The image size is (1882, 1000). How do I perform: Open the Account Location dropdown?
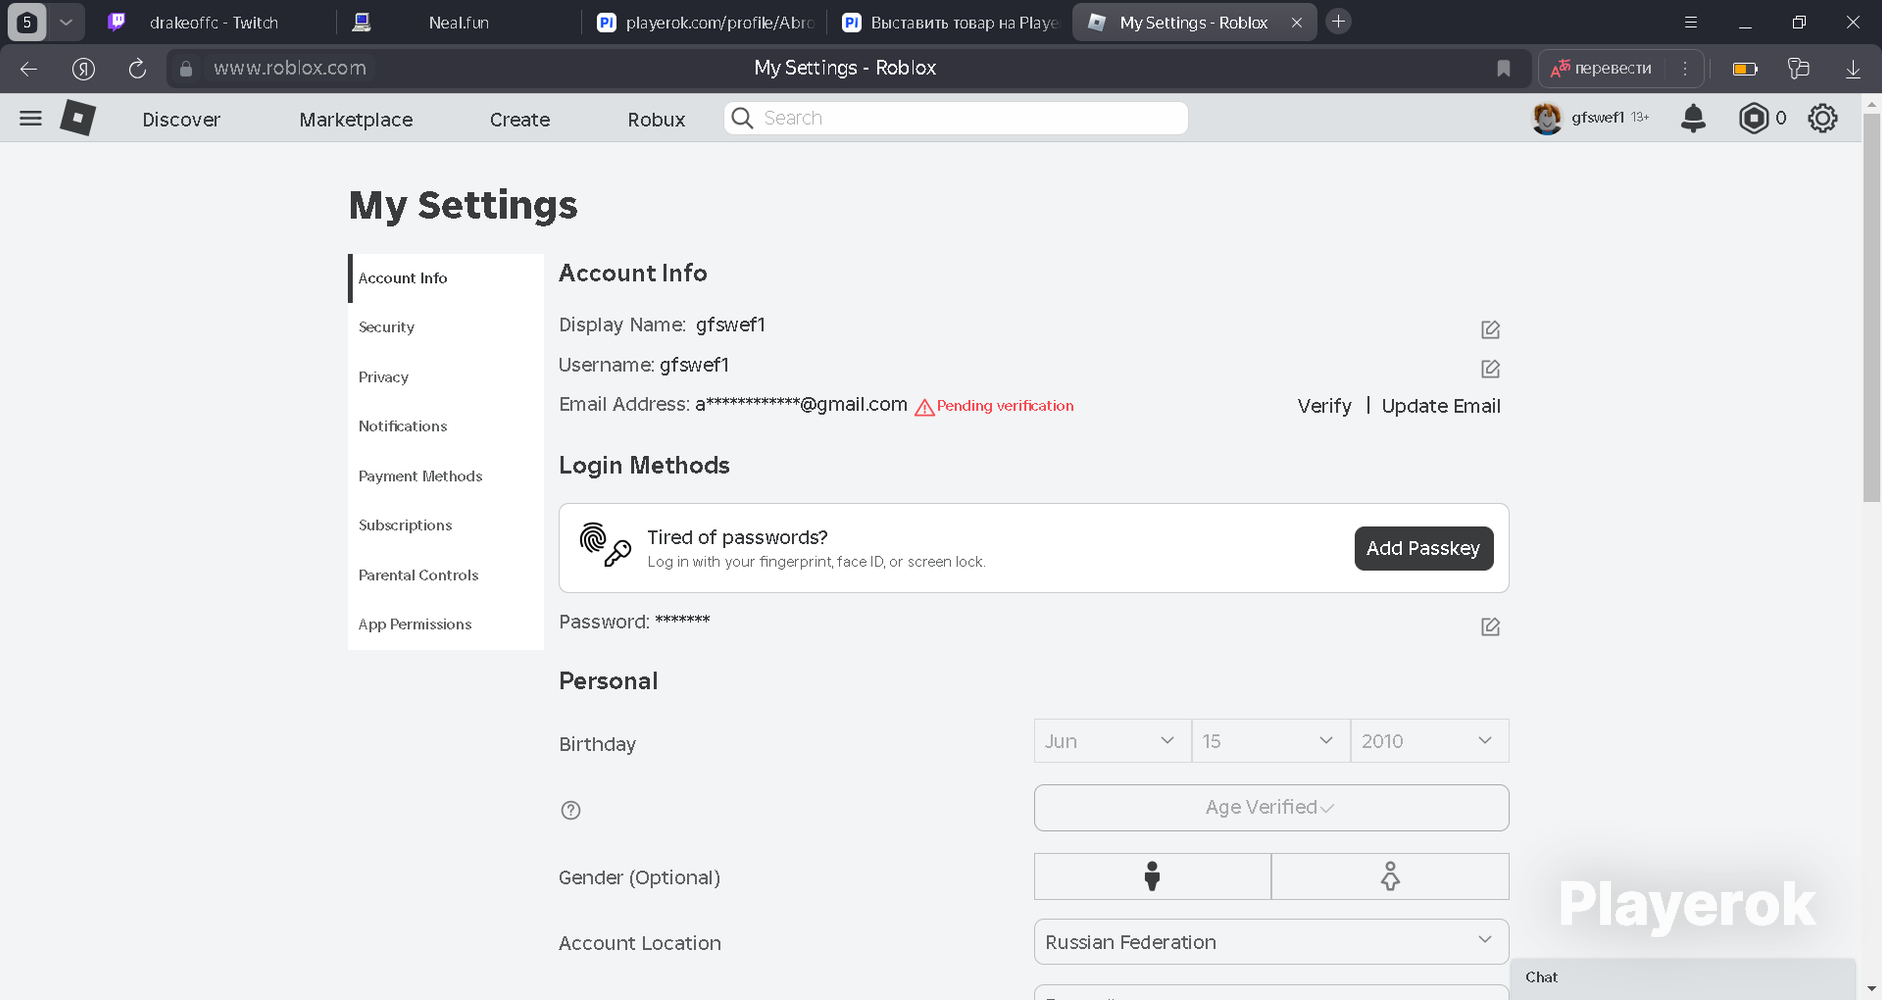[x=1271, y=942]
